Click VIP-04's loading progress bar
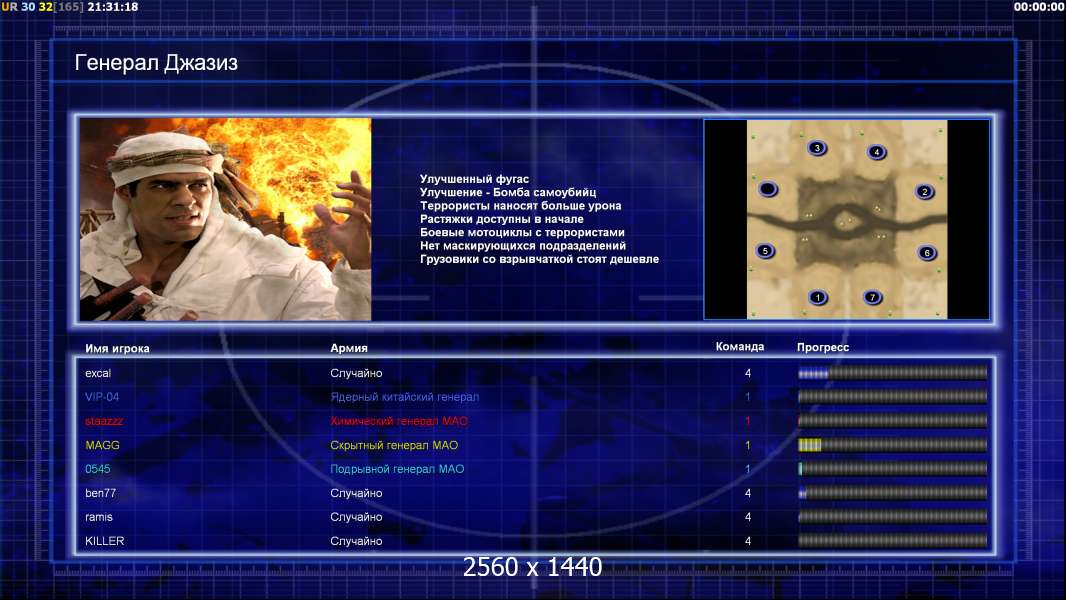 coord(893,396)
